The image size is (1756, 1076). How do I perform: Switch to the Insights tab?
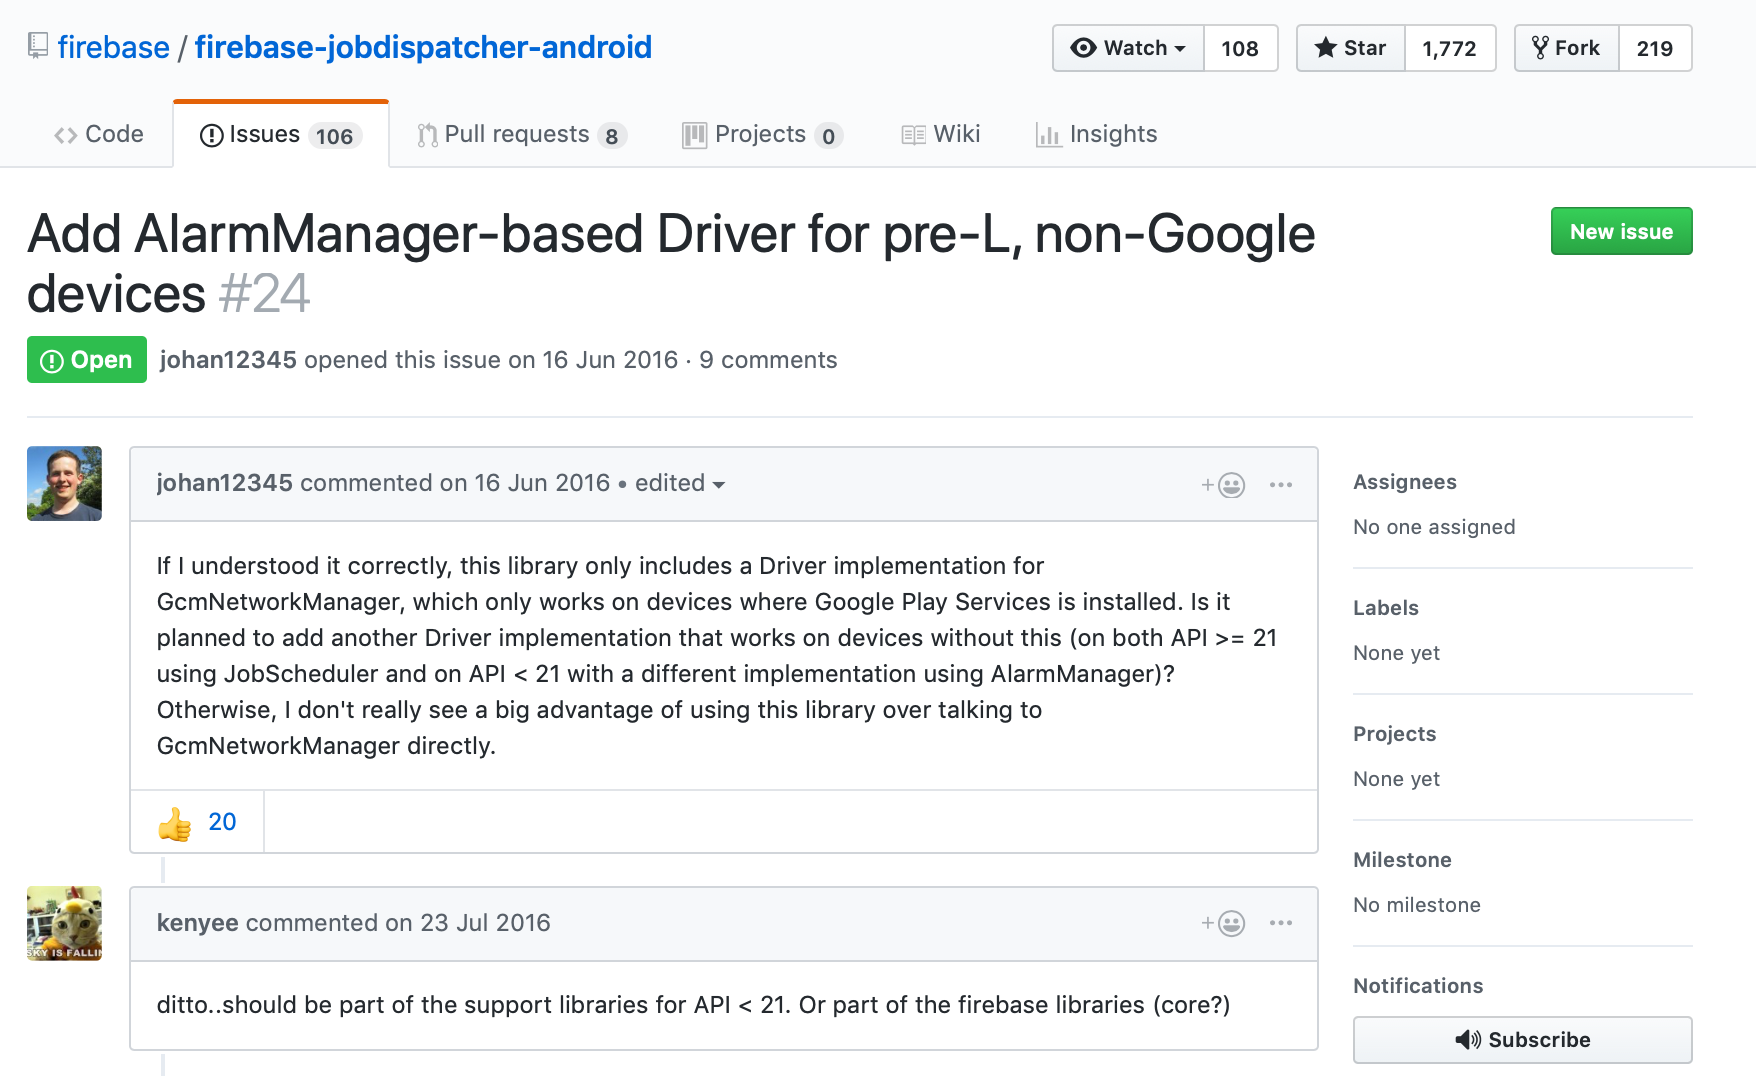[x=1097, y=134]
